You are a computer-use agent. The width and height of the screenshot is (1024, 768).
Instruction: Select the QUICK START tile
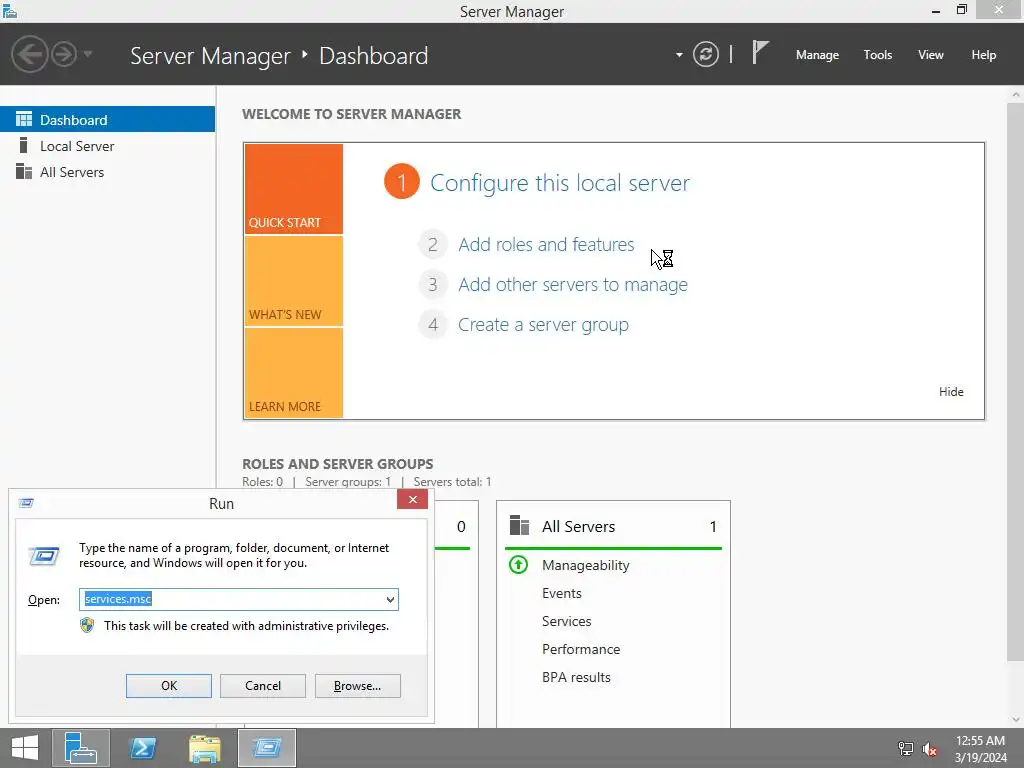pyautogui.click(x=294, y=189)
